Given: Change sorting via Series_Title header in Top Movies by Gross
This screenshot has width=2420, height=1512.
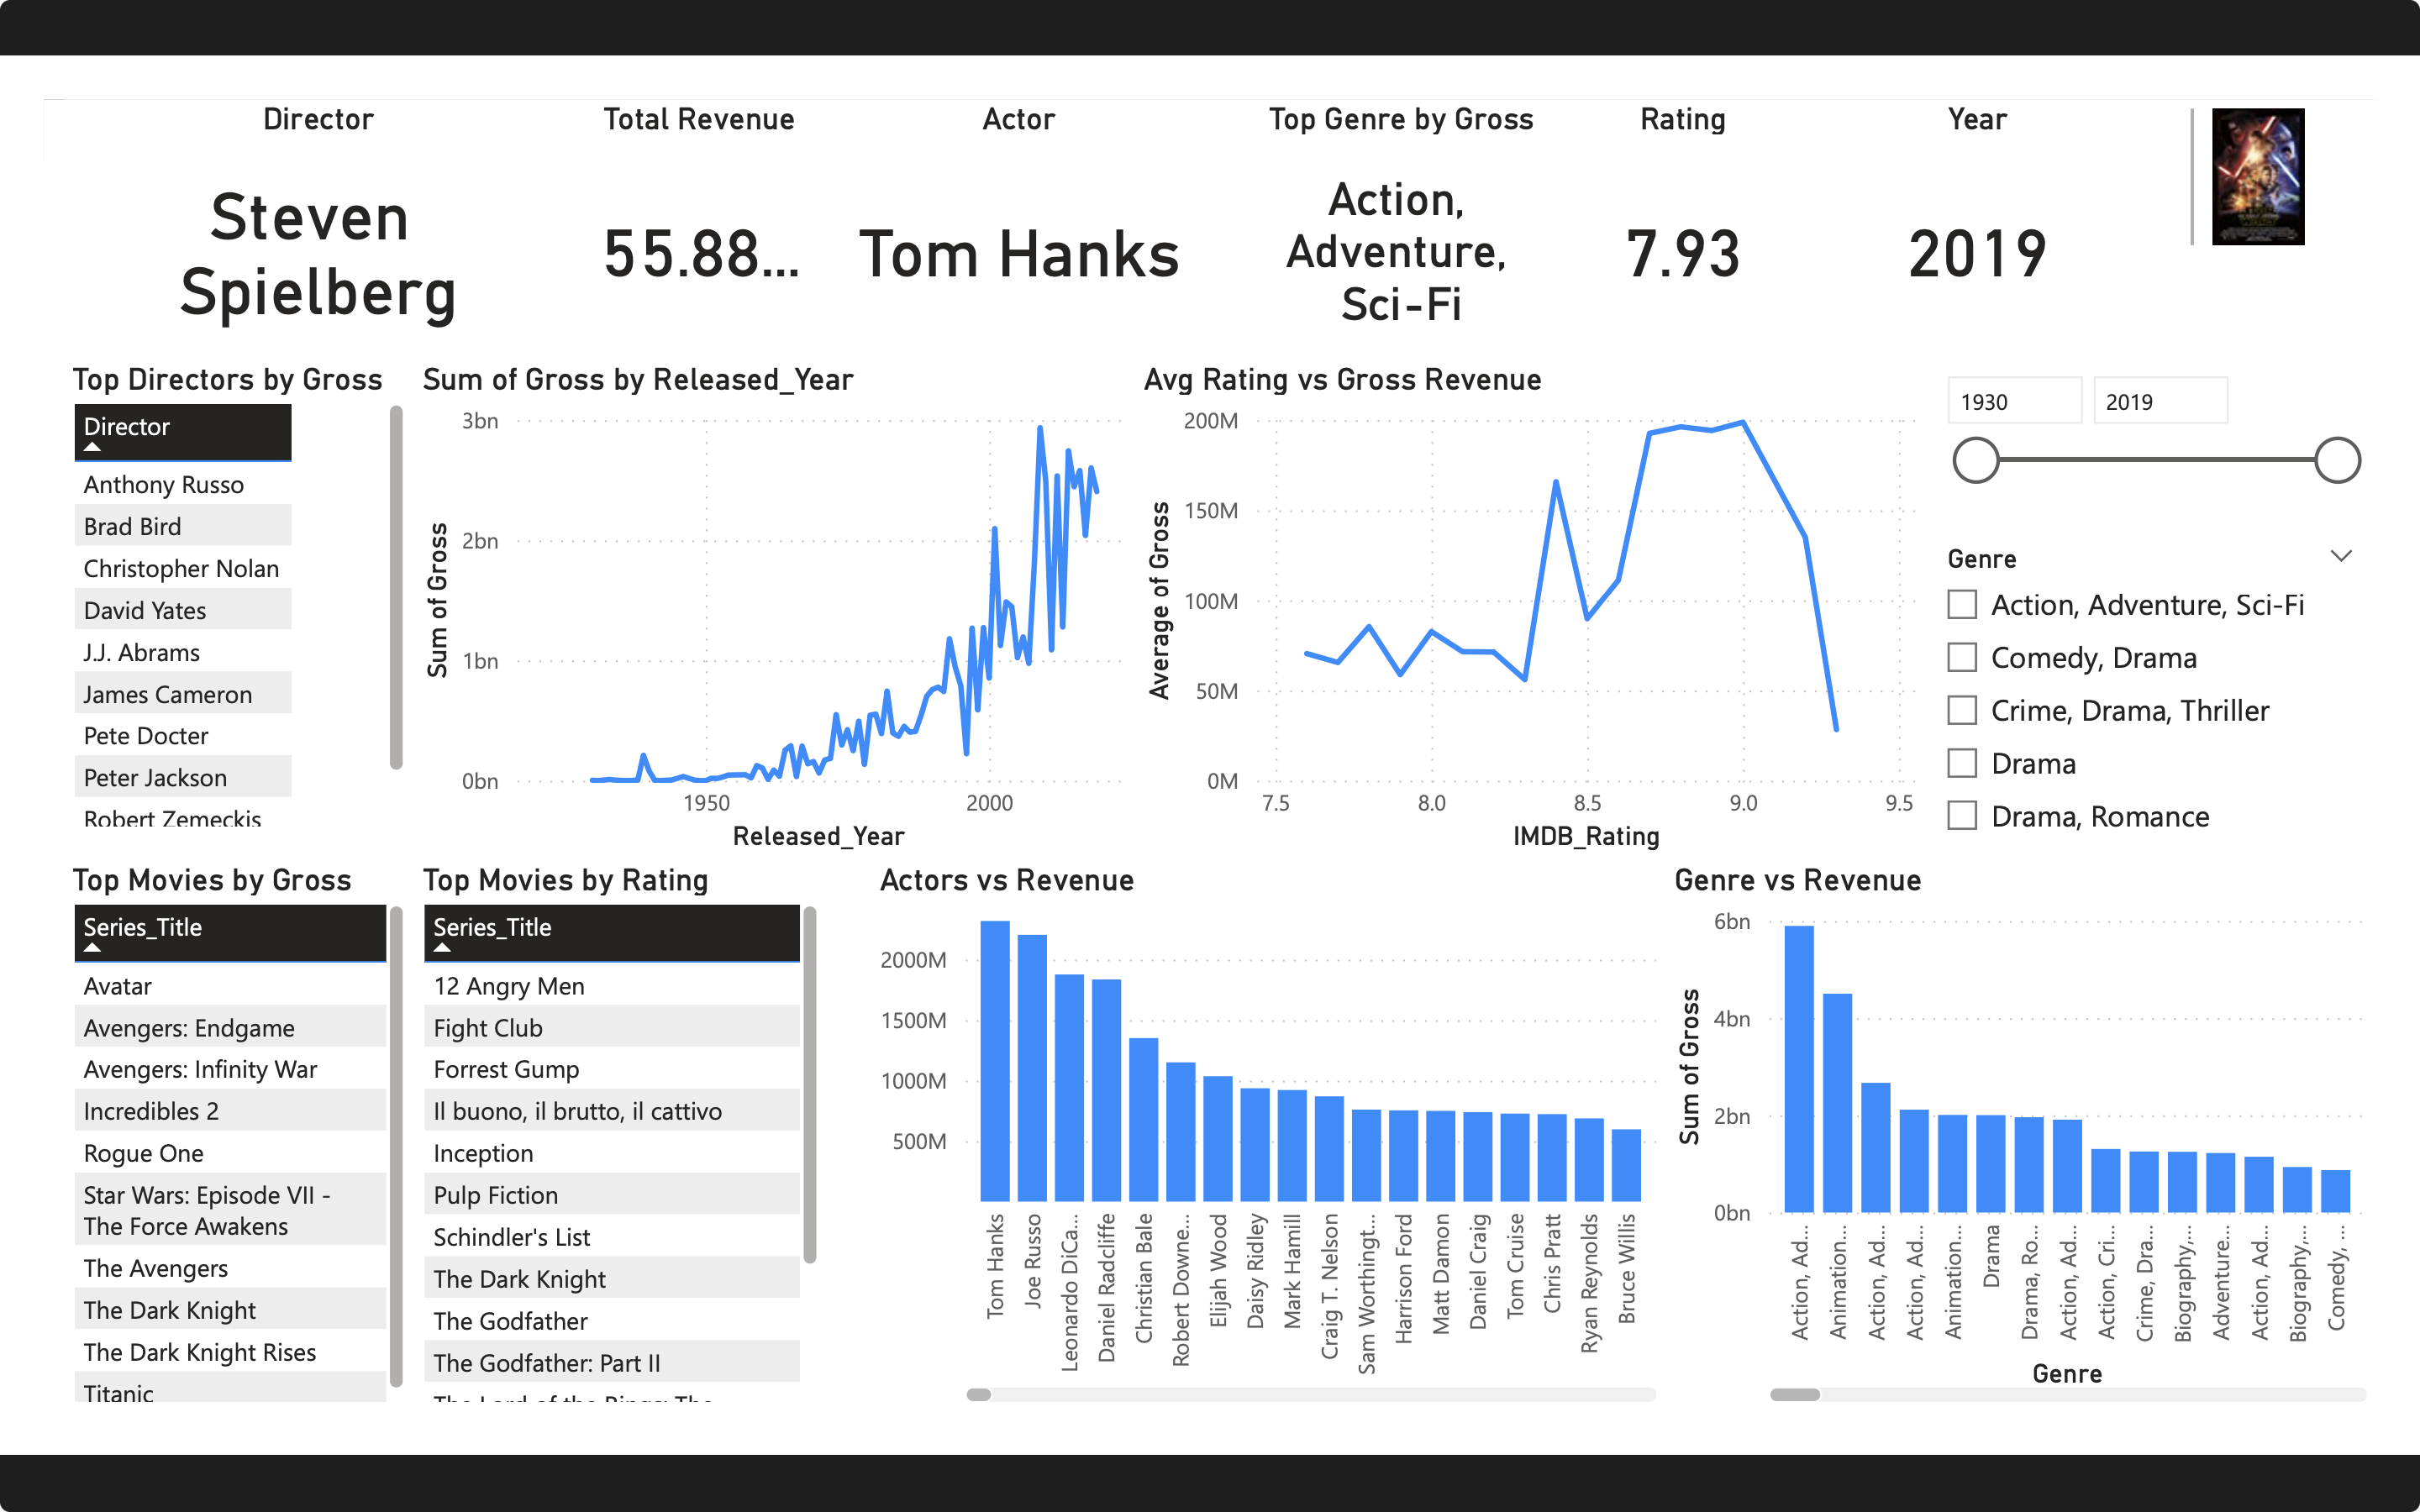Looking at the screenshot, I should 141,928.
